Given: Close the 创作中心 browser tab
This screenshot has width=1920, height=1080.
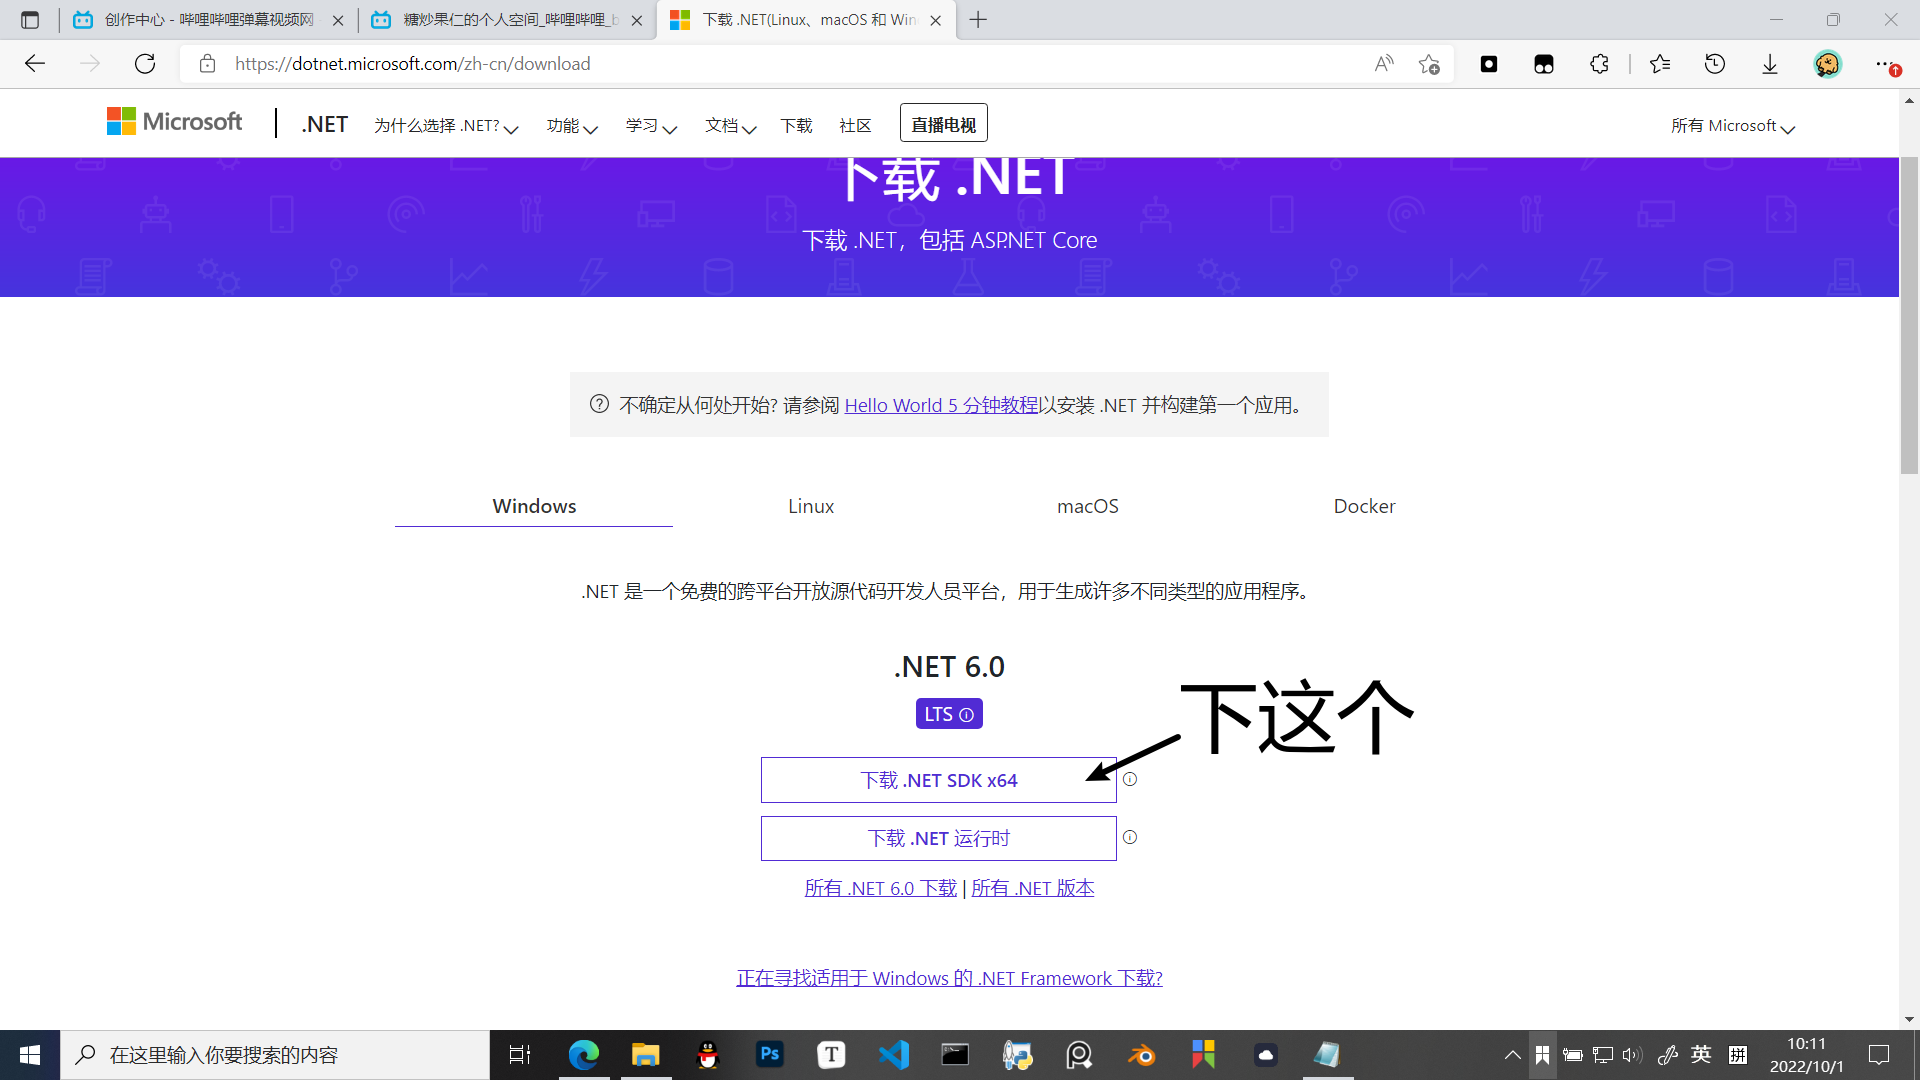Looking at the screenshot, I should (x=337, y=20).
